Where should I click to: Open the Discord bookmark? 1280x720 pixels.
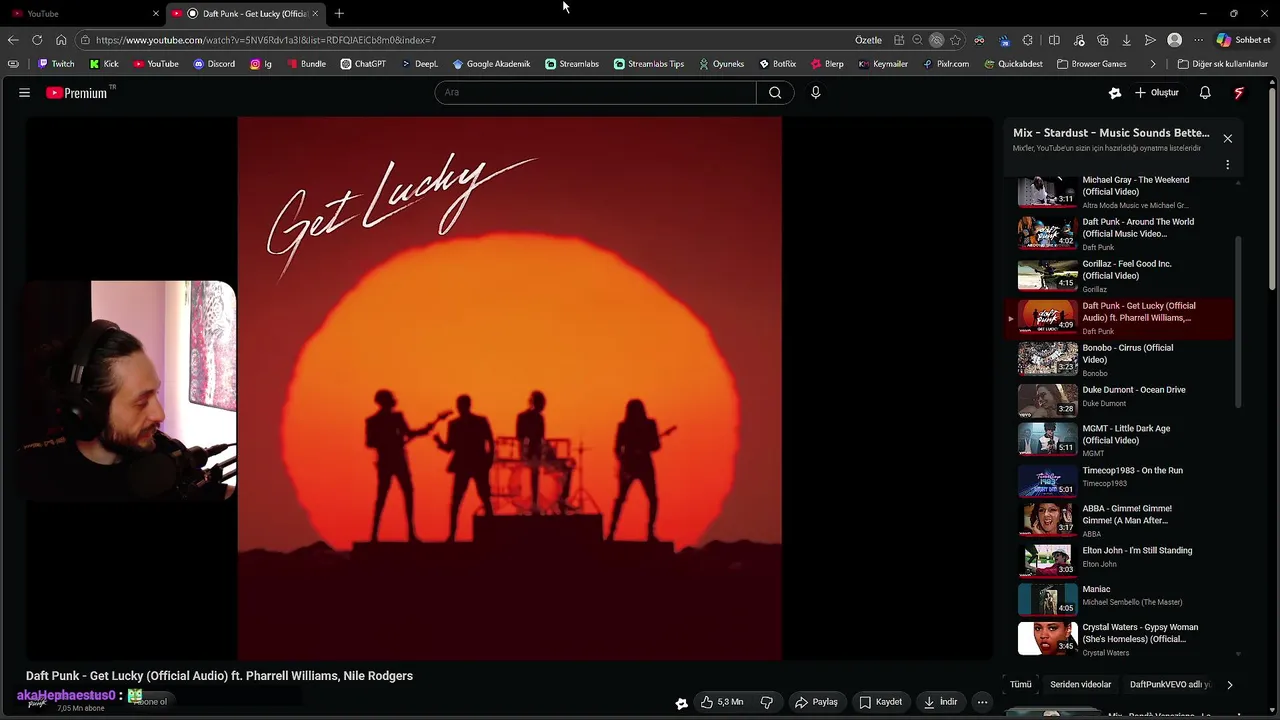click(x=214, y=64)
